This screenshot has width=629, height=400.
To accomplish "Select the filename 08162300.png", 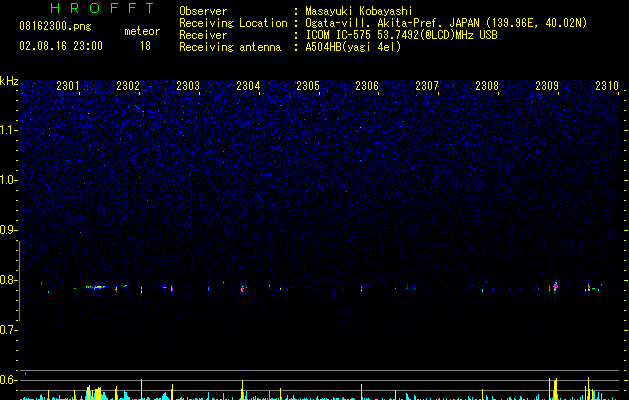I will 55,27.
